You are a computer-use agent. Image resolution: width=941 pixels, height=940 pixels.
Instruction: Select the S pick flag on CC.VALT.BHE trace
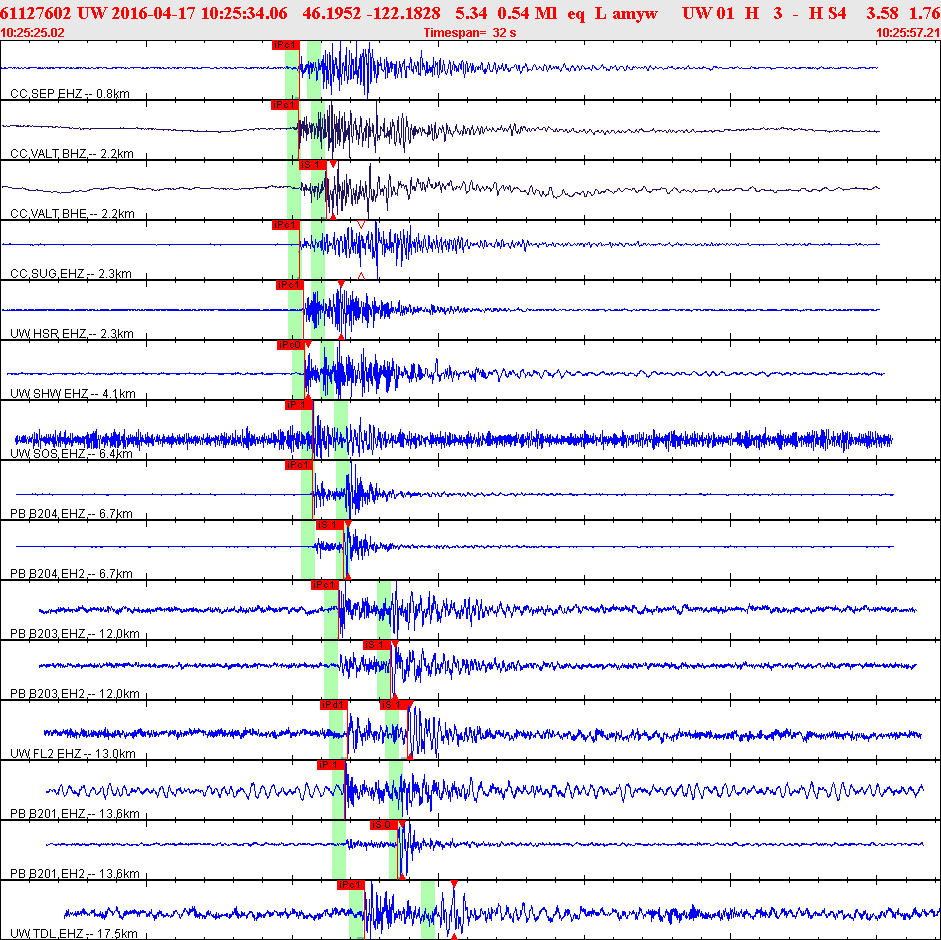tap(312, 164)
